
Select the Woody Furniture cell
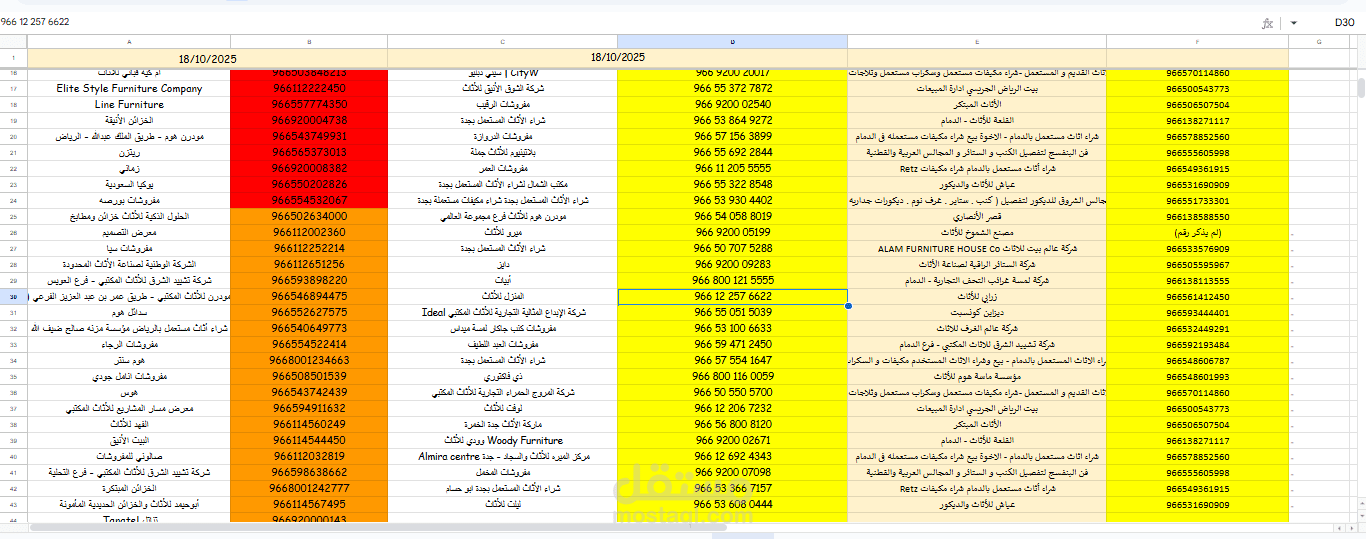point(503,441)
